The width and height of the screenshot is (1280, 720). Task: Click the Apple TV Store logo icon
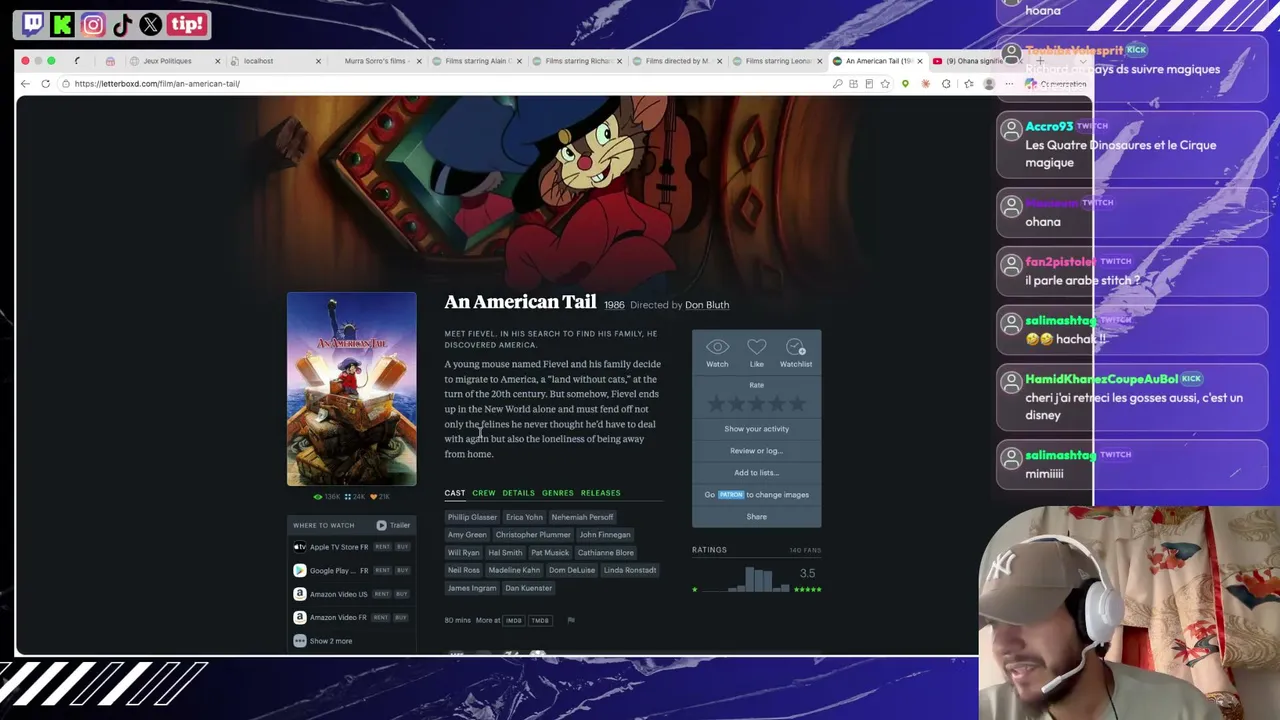click(x=299, y=547)
